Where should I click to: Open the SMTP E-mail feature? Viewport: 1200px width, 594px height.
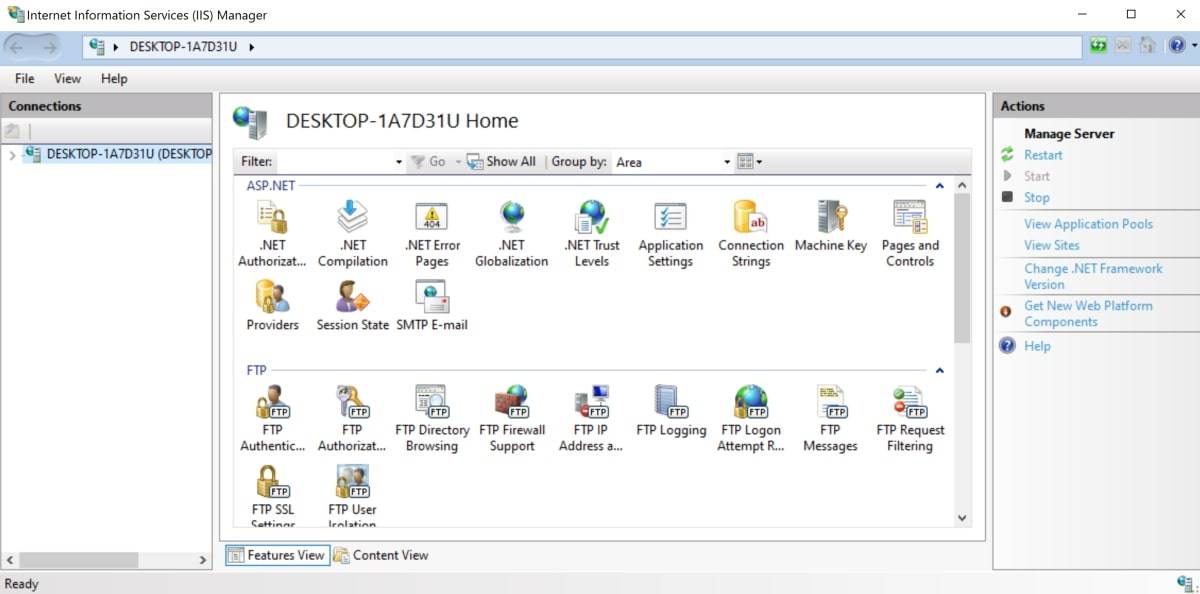click(x=432, y=305)
